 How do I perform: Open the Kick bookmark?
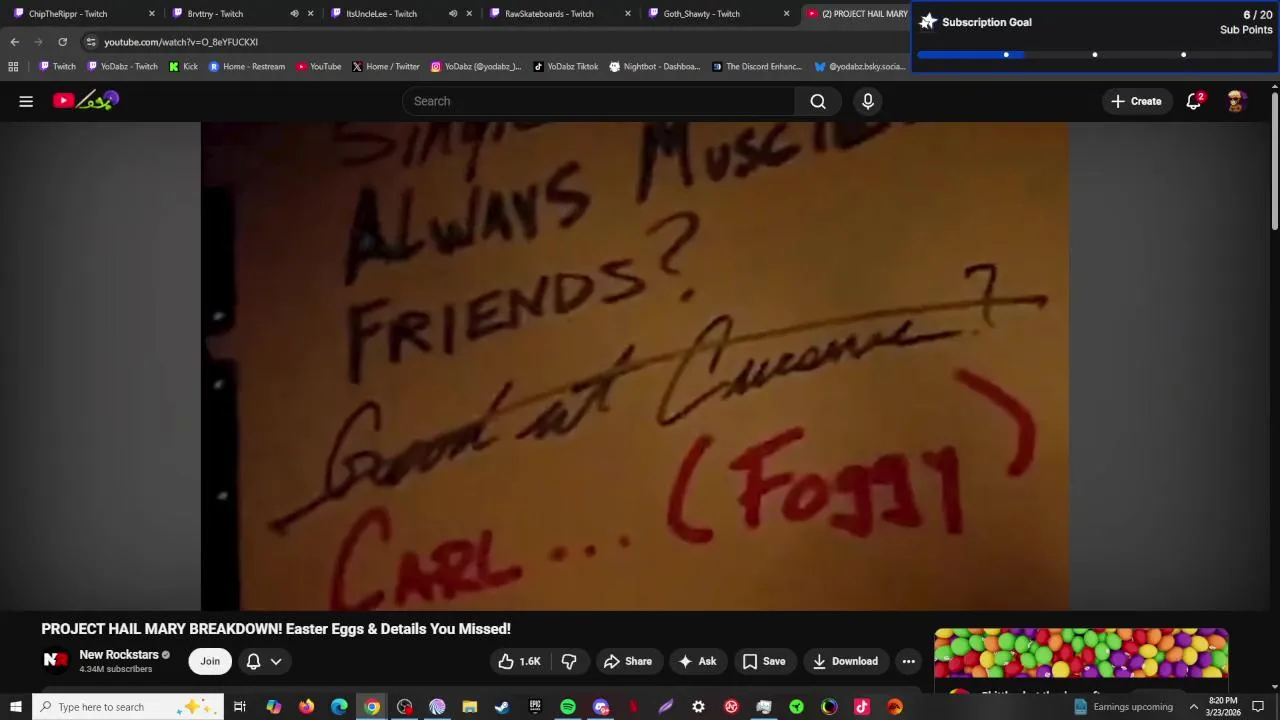pos(183,67)
